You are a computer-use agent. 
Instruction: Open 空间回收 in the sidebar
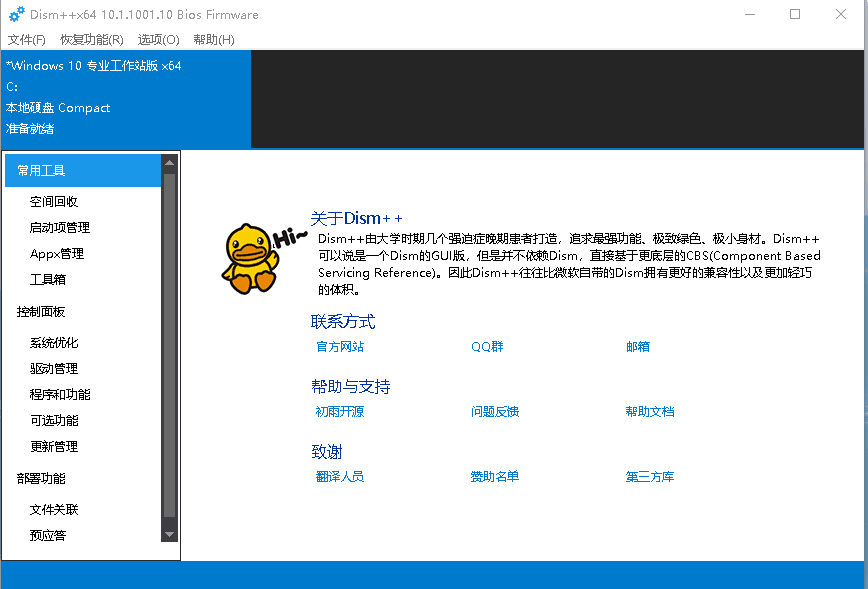pyautogui.click(x=54, y=202)
